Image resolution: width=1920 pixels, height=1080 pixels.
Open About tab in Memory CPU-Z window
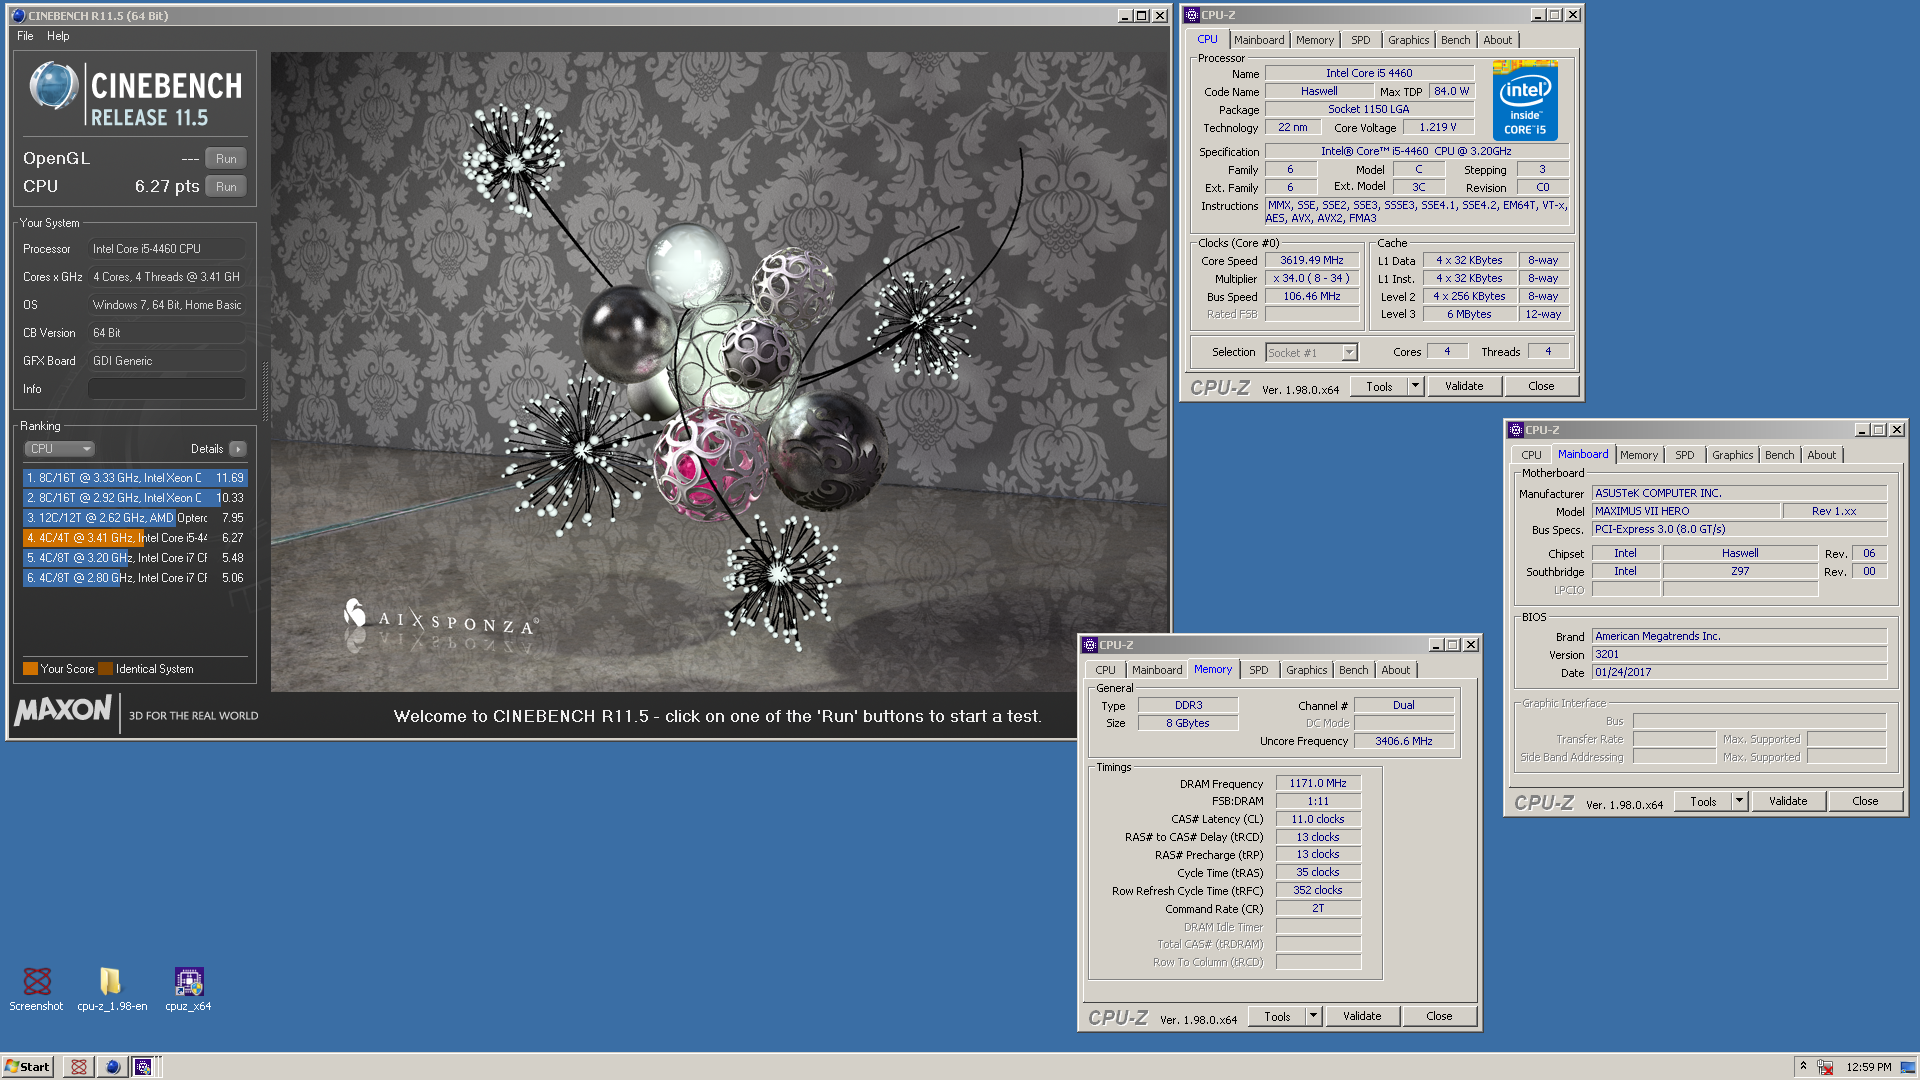pos(1396,670)
